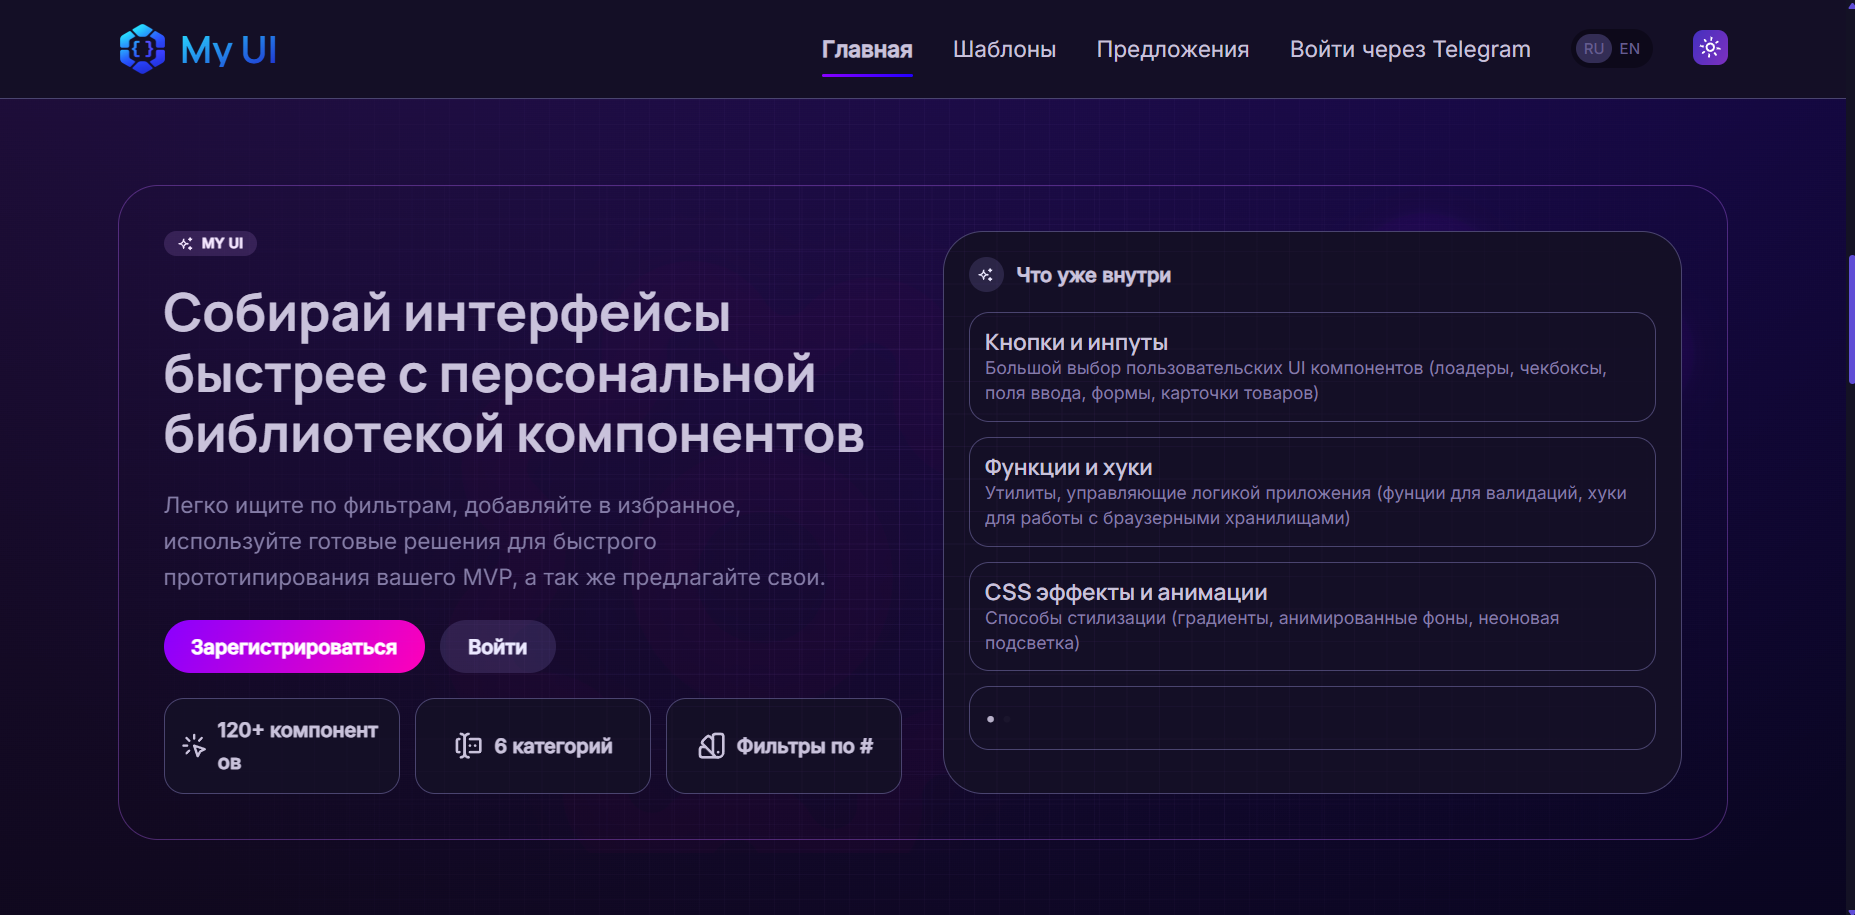Click the Войти button

(498, 647)
